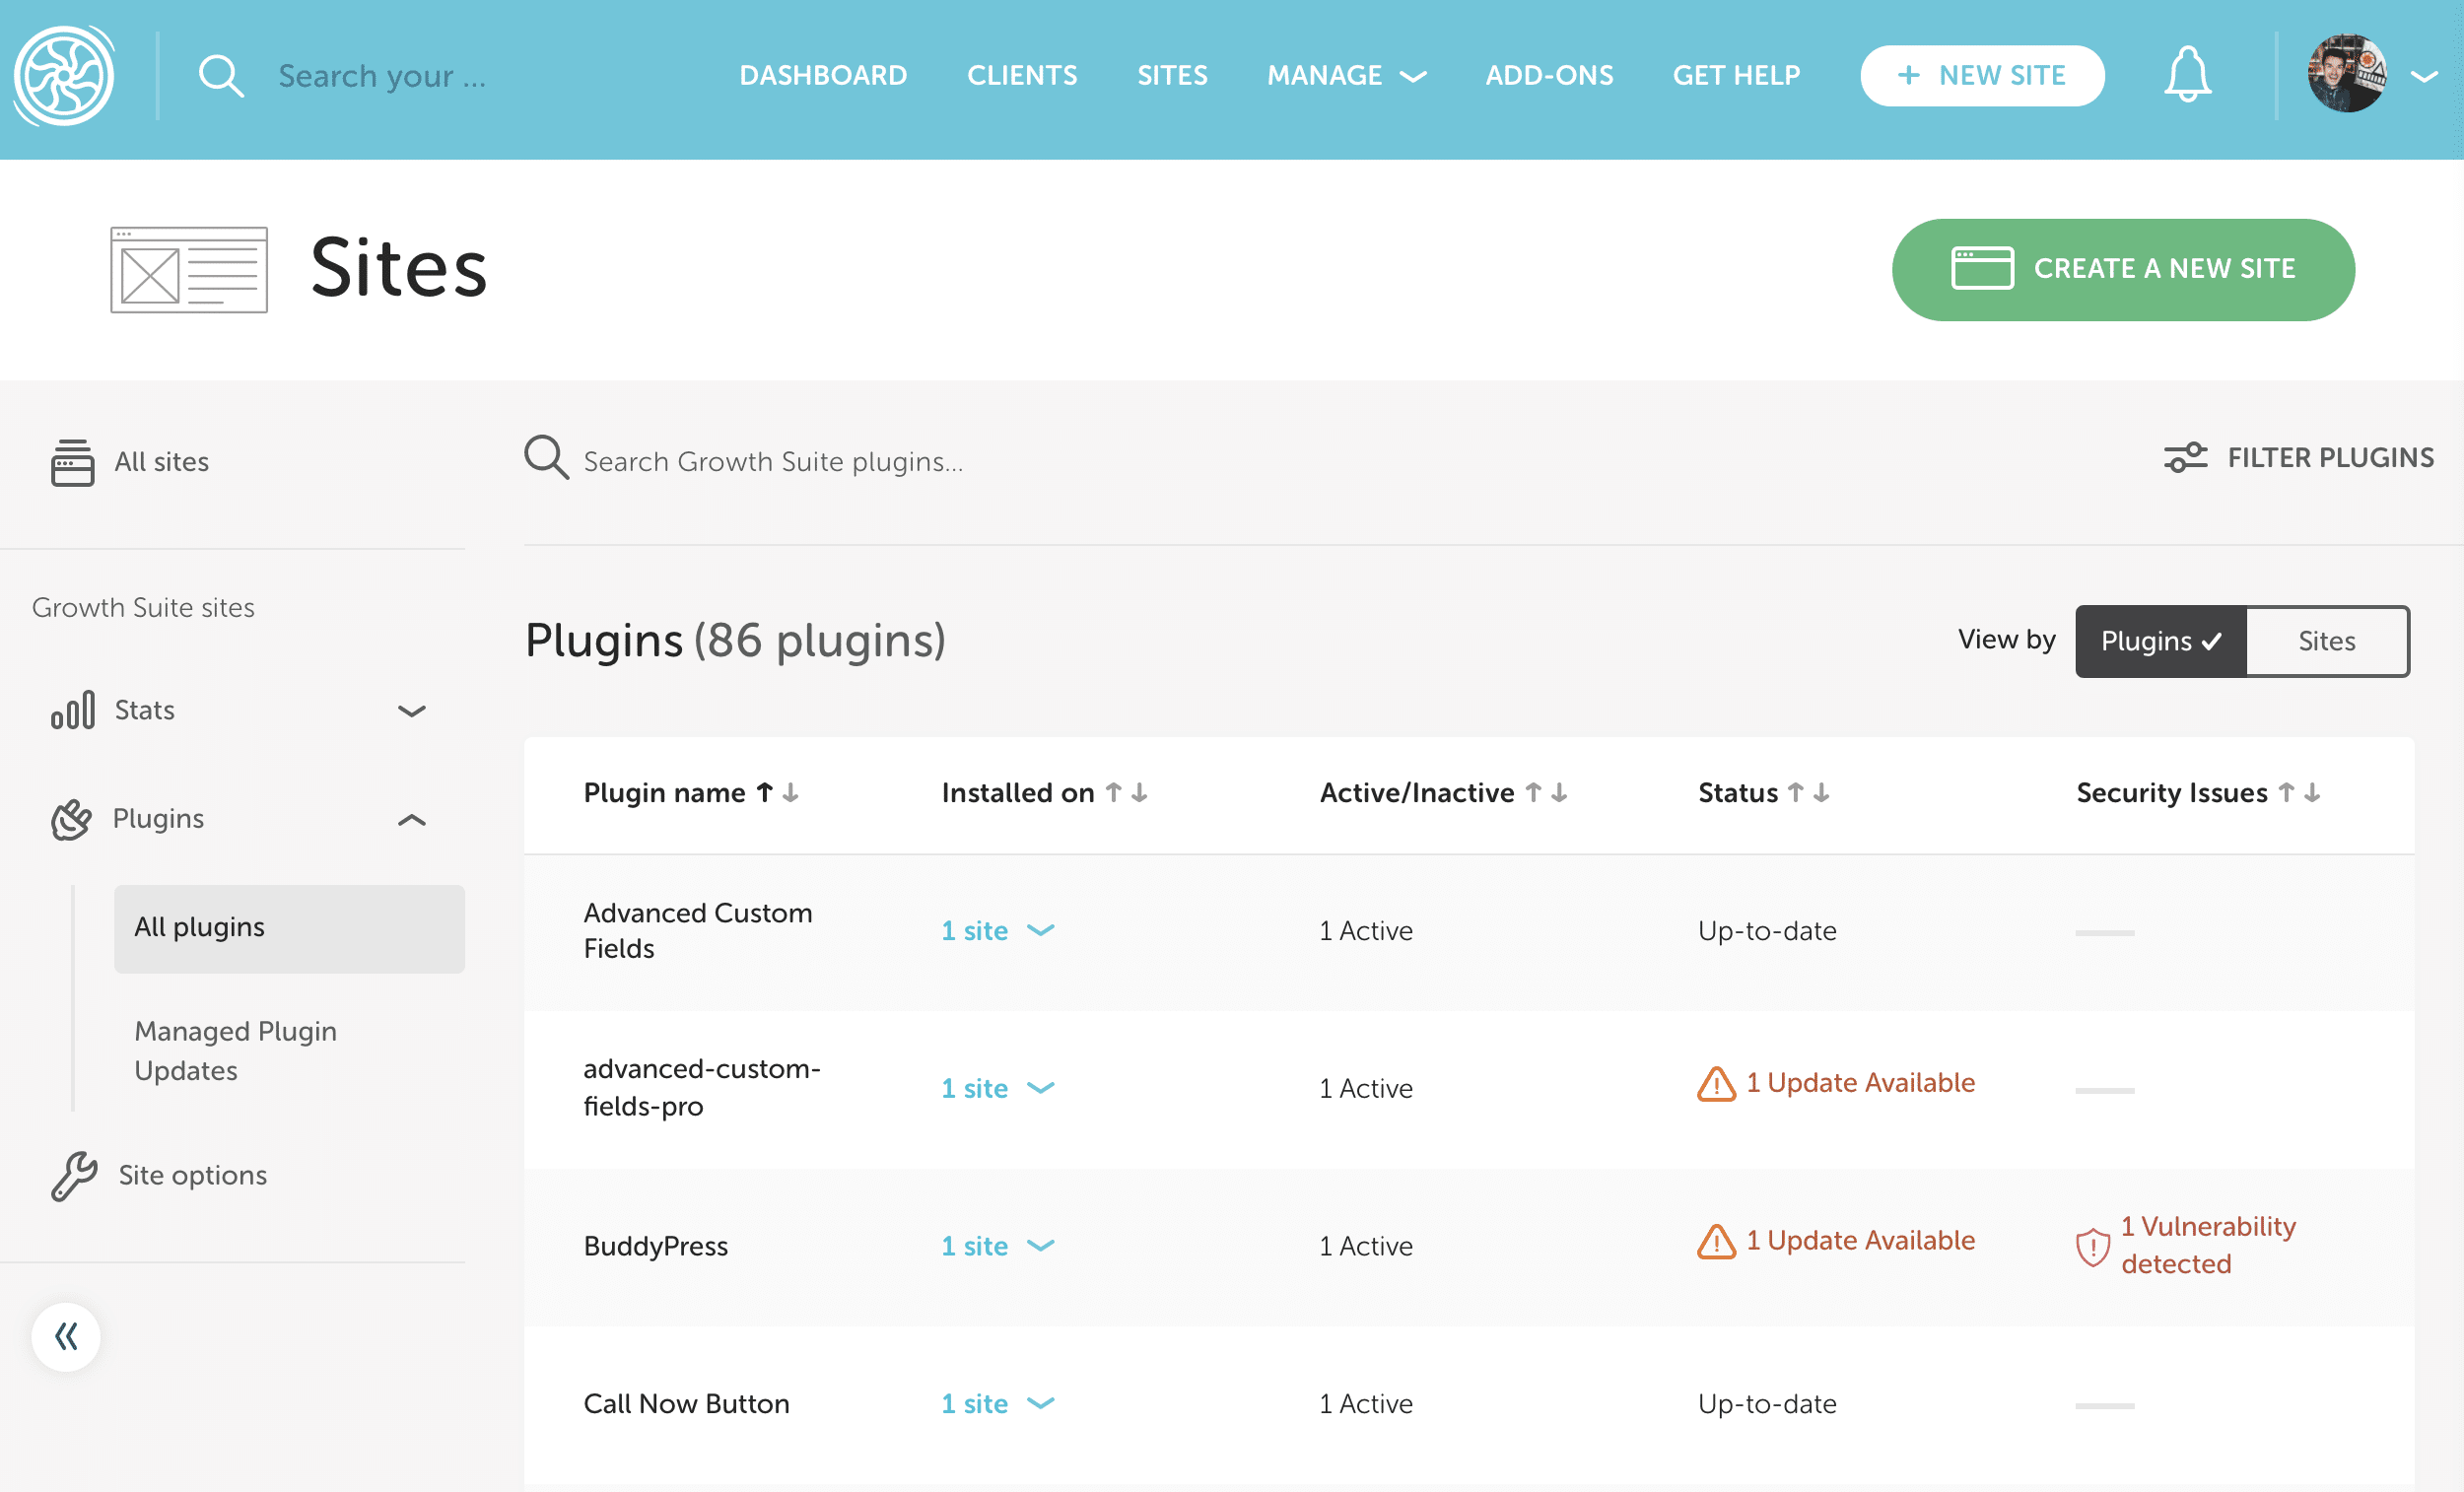Viewport: 2464px width, 1492px height.
Task: Open Filter Plugins sliders icon
Action: [x=2185, y=458]
